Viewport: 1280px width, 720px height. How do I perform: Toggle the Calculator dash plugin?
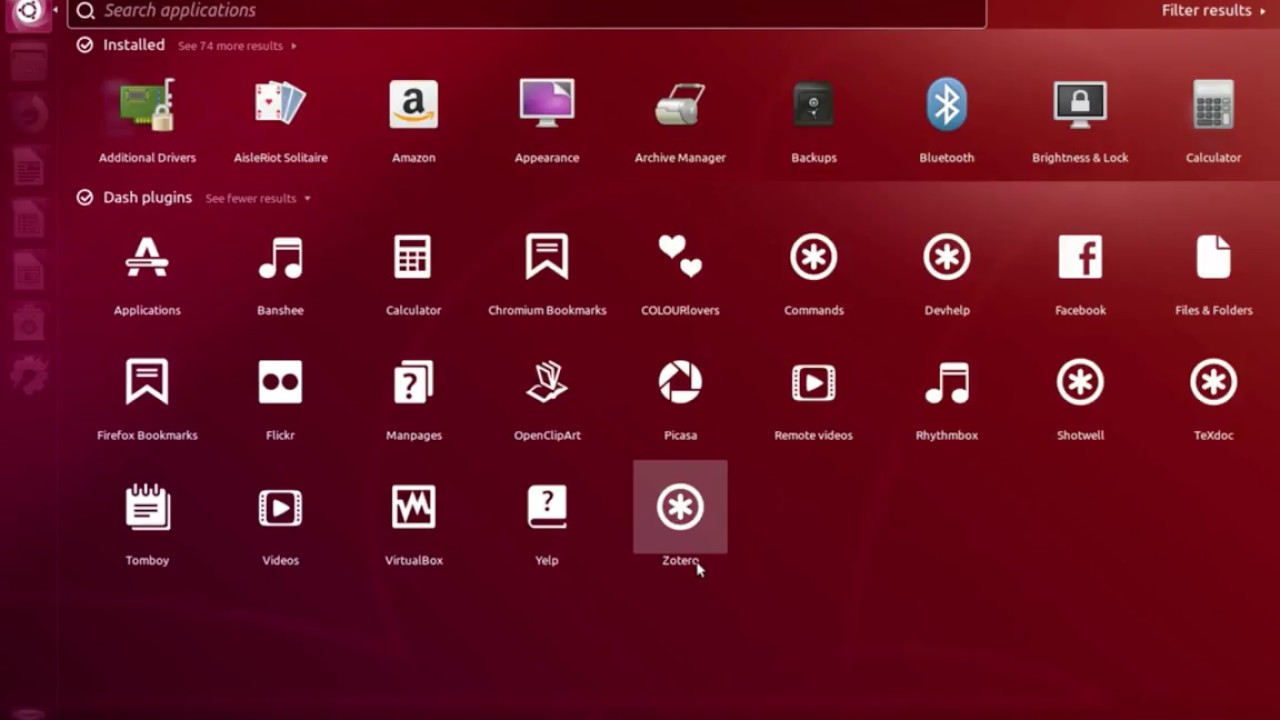tap(413, 257)
